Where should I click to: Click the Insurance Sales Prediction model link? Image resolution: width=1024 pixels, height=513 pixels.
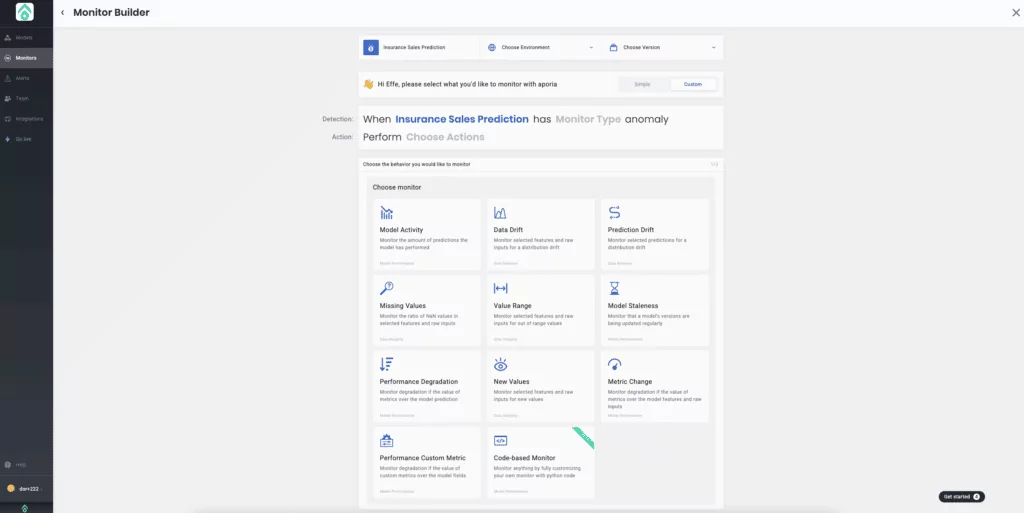click(x=462, y=119)
